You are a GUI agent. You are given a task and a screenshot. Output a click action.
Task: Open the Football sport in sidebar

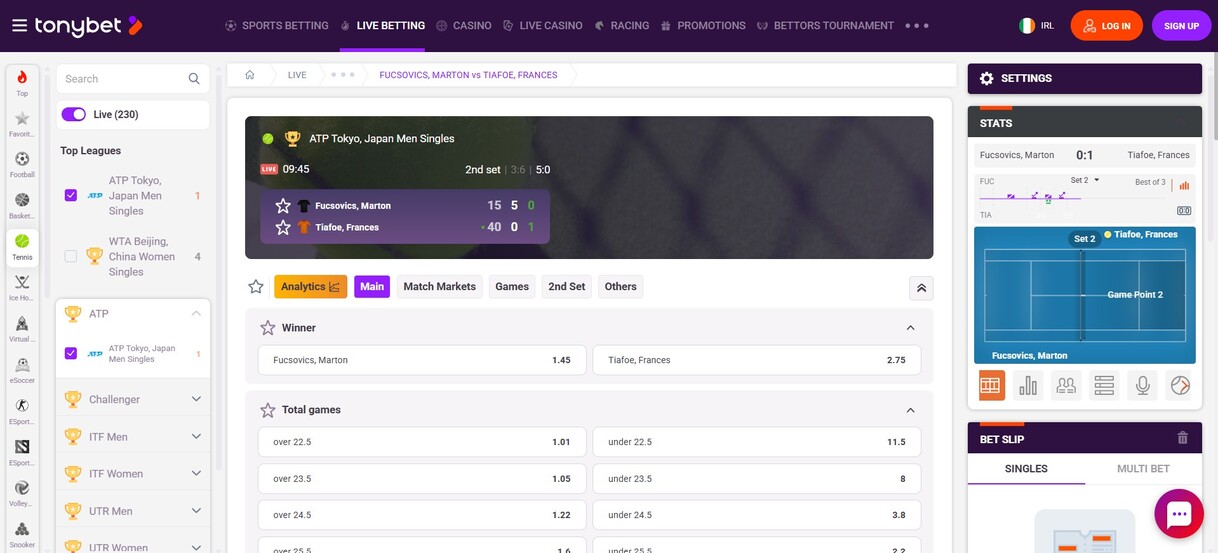(22, 164)
